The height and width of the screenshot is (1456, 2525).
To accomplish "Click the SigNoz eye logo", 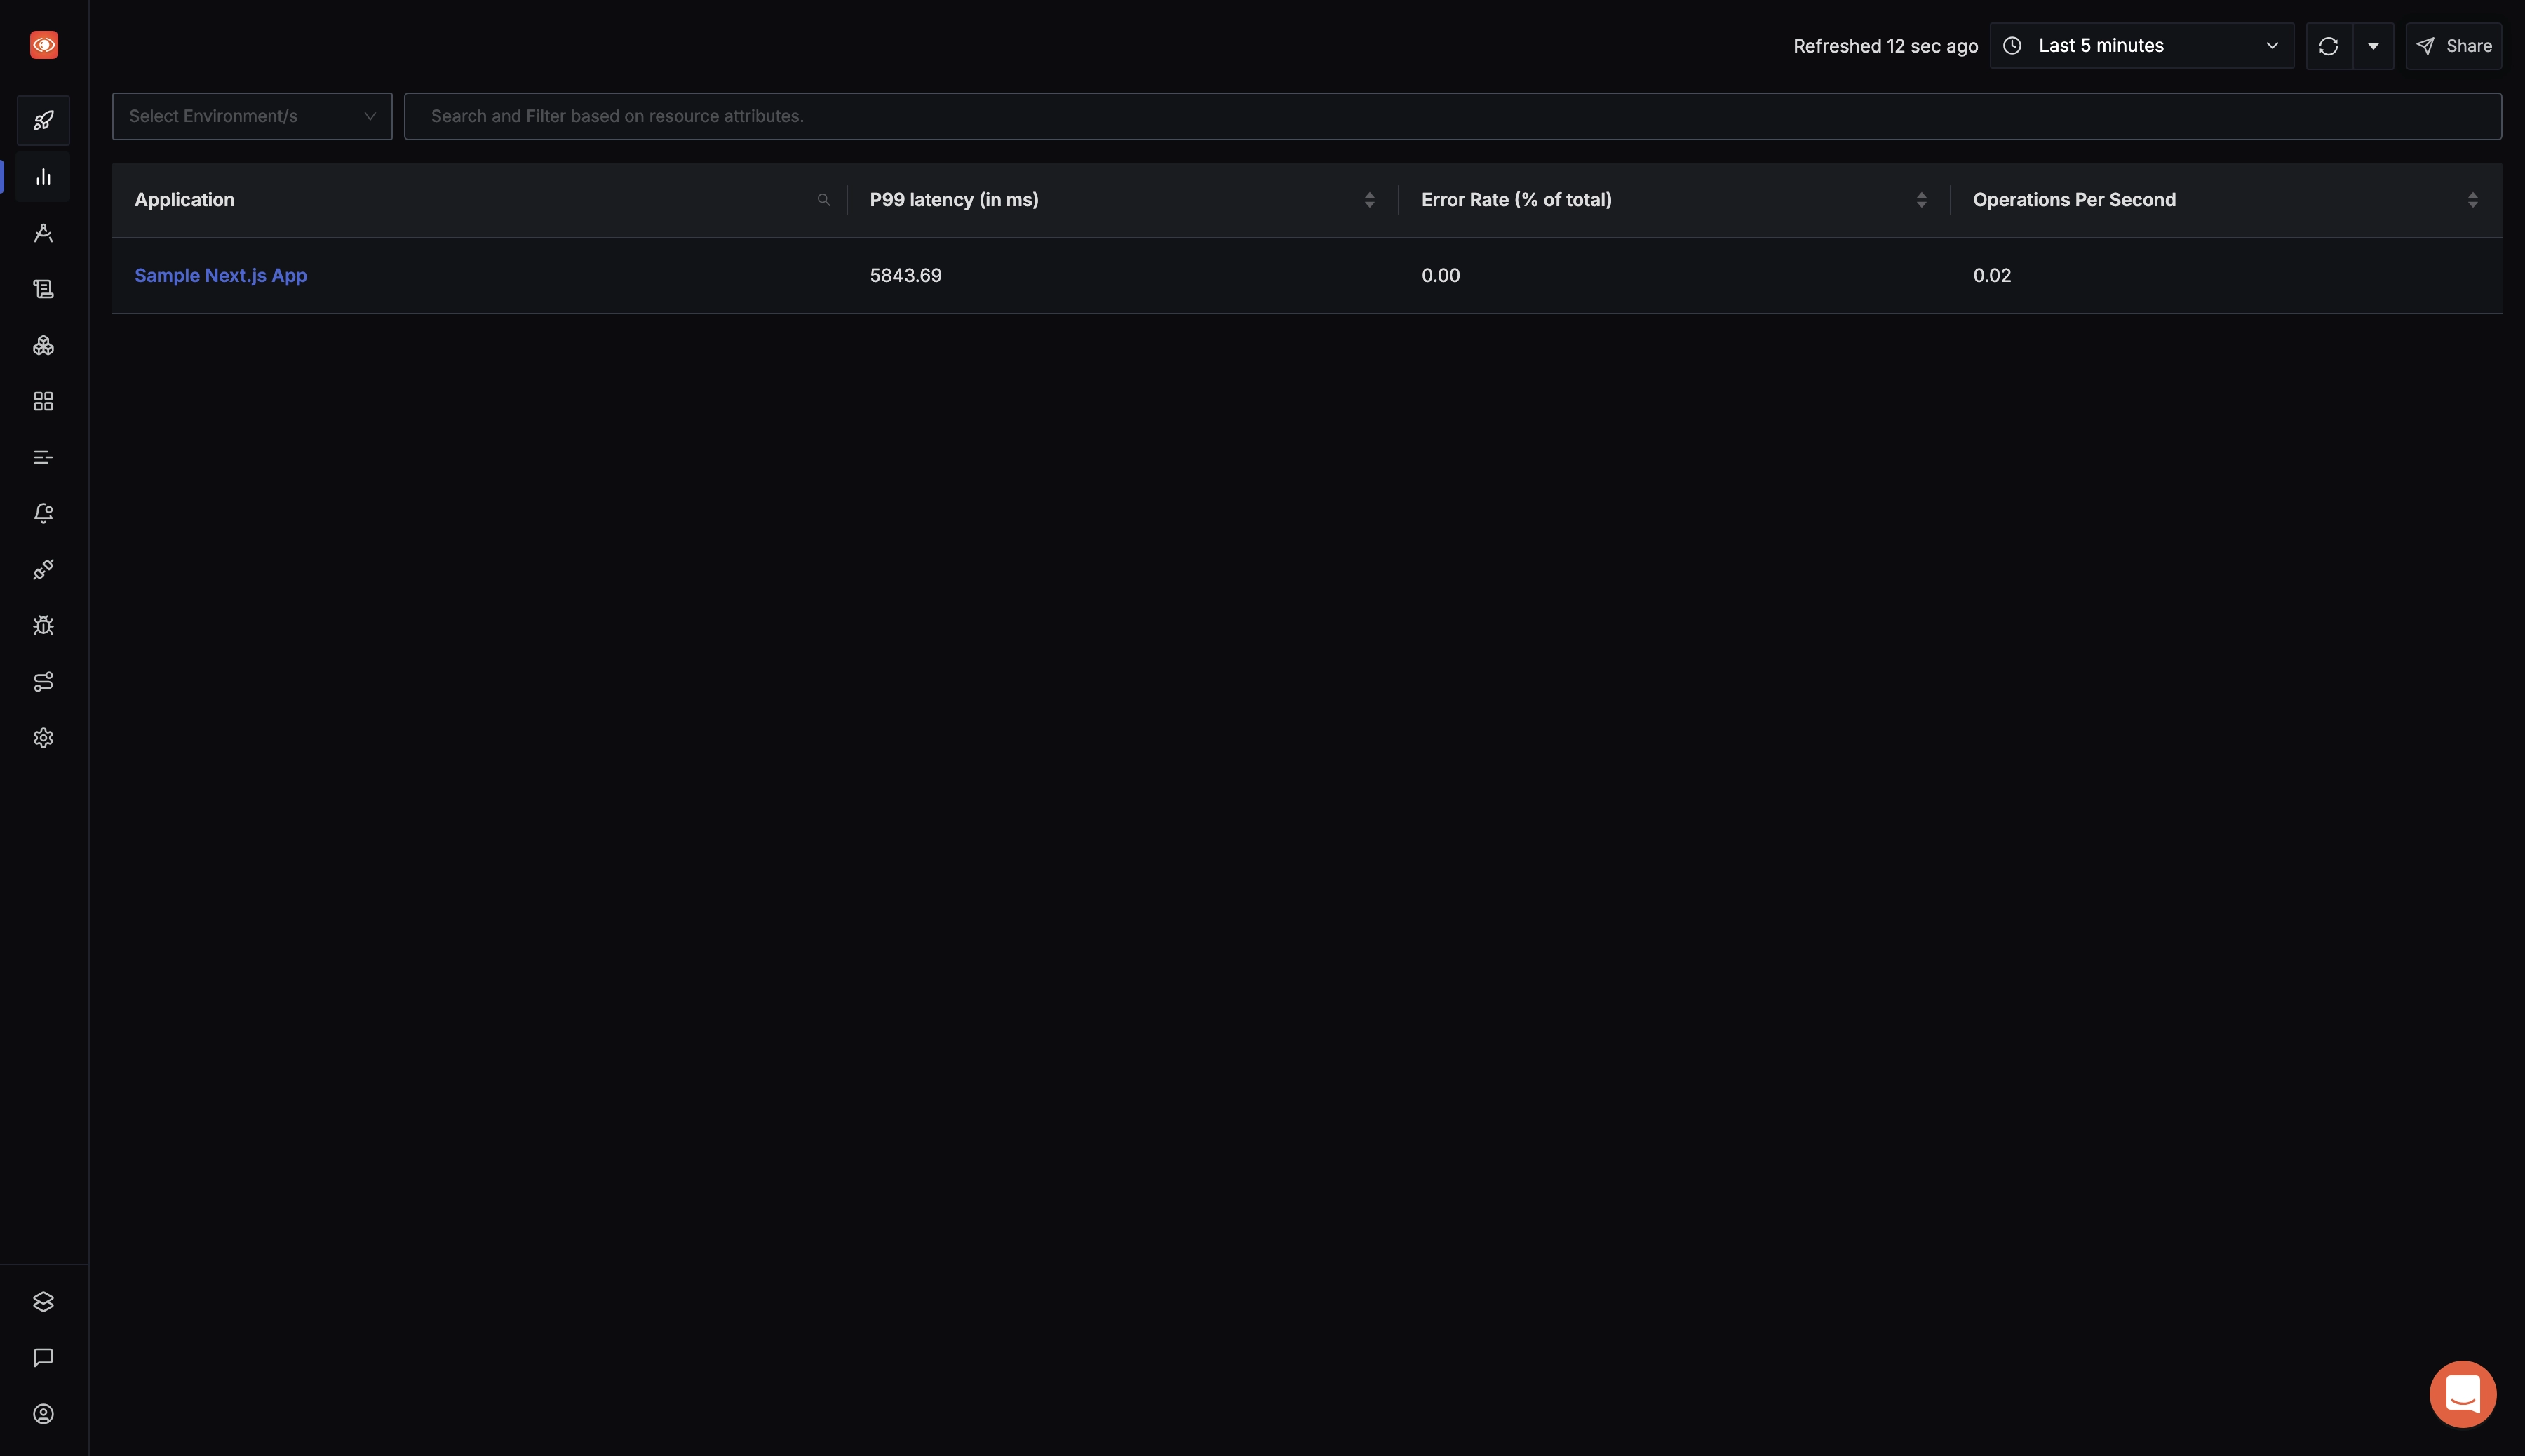I will [x=44, y=45].
